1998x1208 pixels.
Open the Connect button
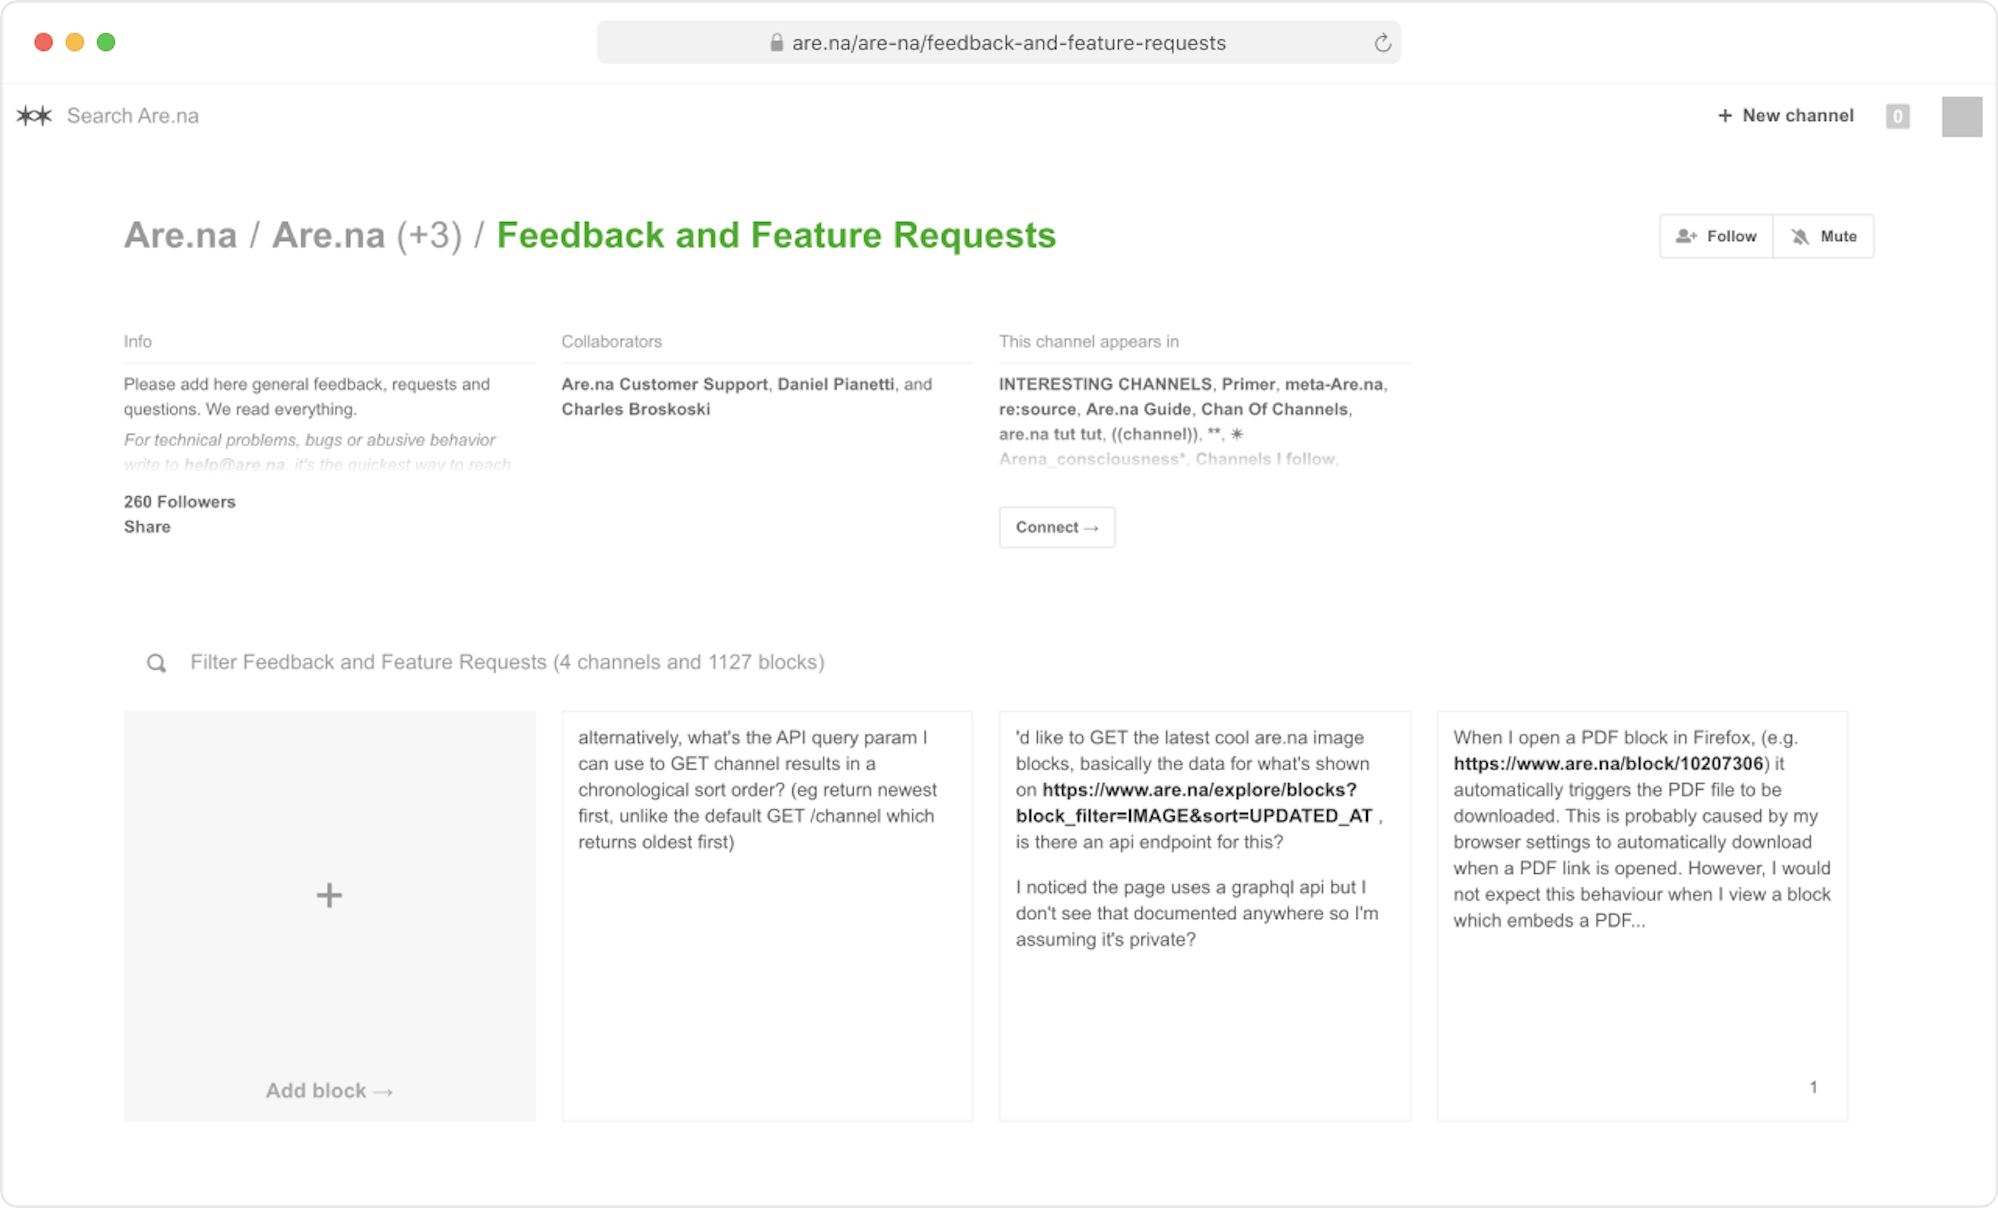click(1057, 527)
